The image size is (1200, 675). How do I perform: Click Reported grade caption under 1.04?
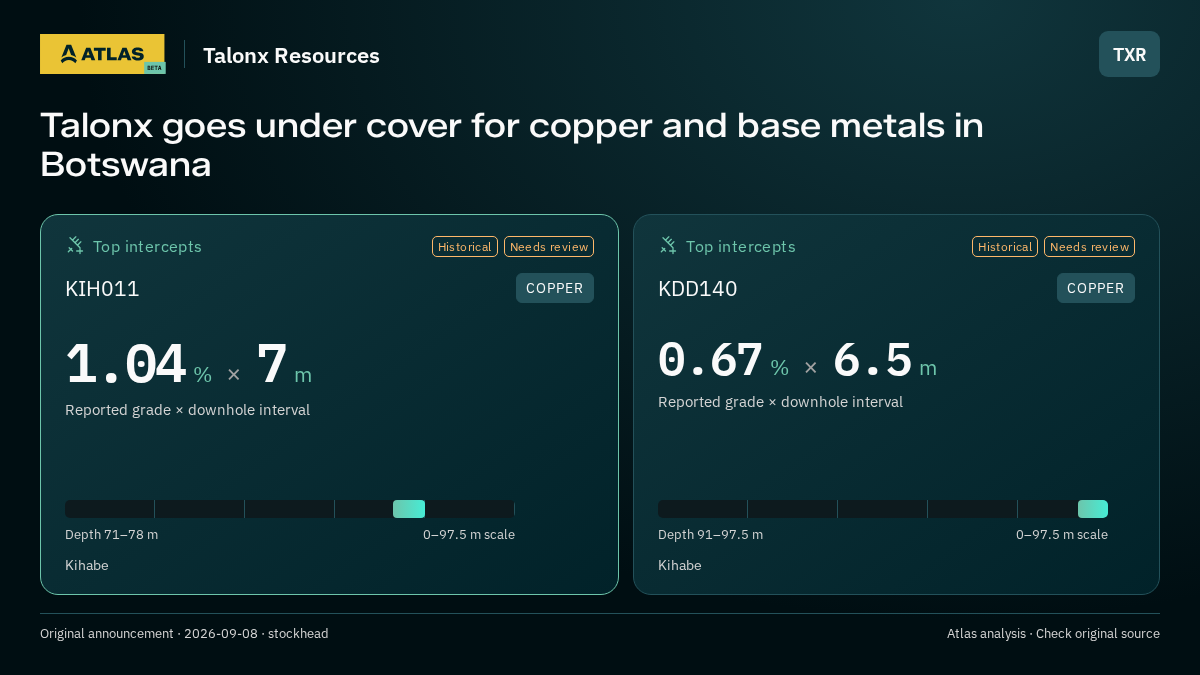pyautogui.click(x=188, y=410)
